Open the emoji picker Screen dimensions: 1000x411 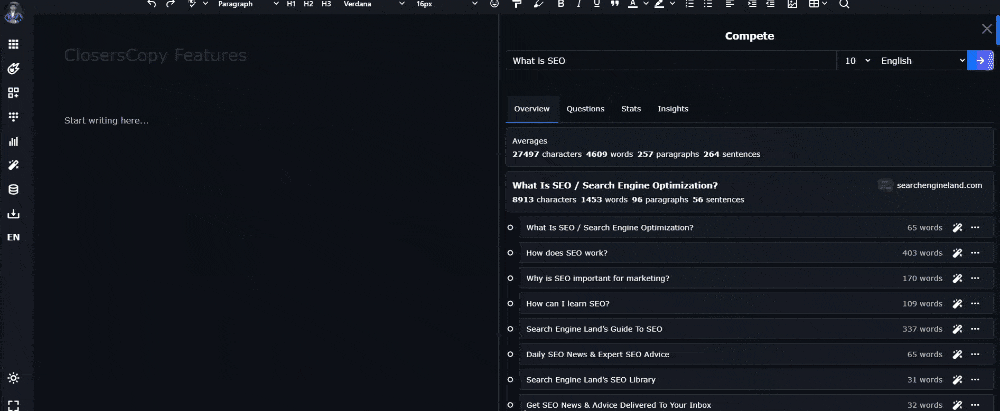pos(494,4)
